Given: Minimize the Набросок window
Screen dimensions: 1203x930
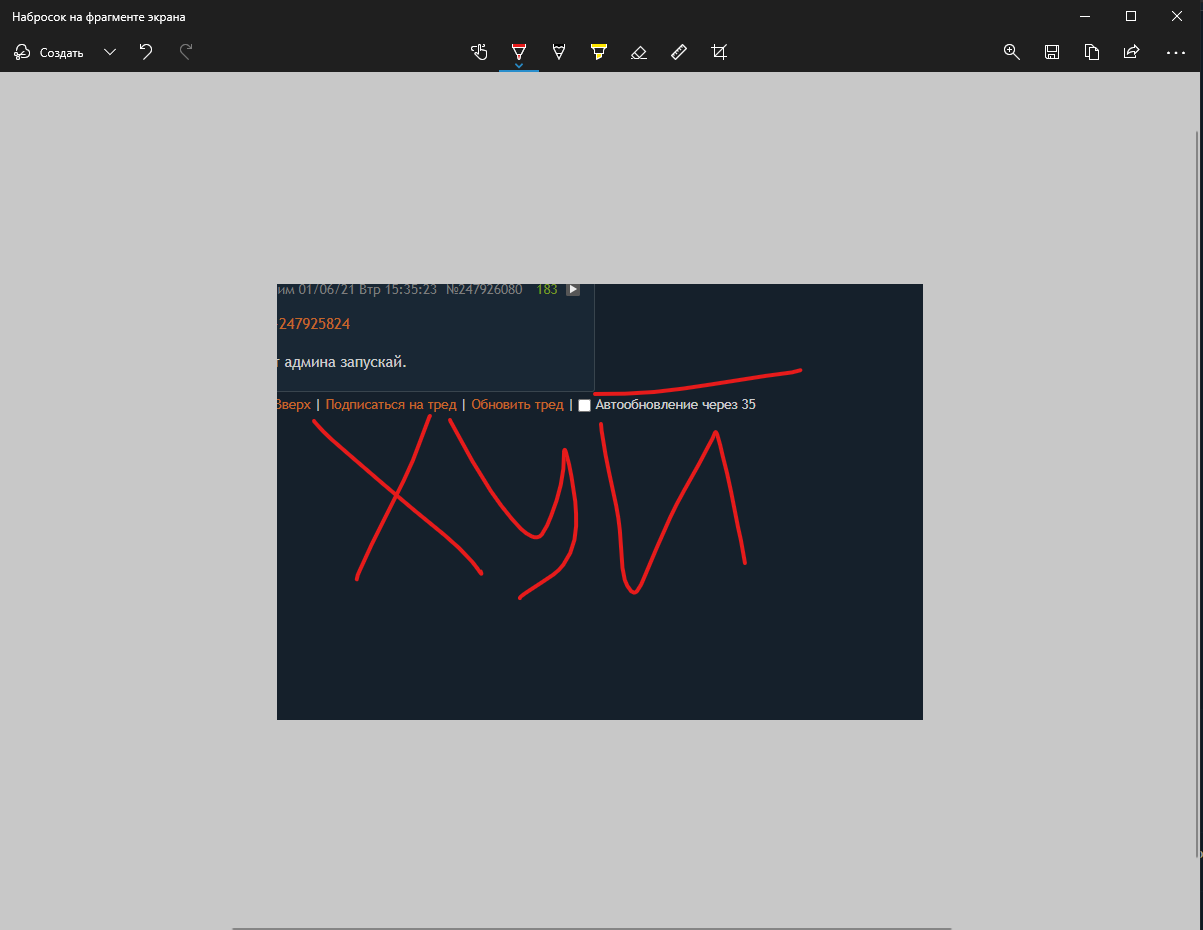Looking at the screenshot, I should (1085, 16).
